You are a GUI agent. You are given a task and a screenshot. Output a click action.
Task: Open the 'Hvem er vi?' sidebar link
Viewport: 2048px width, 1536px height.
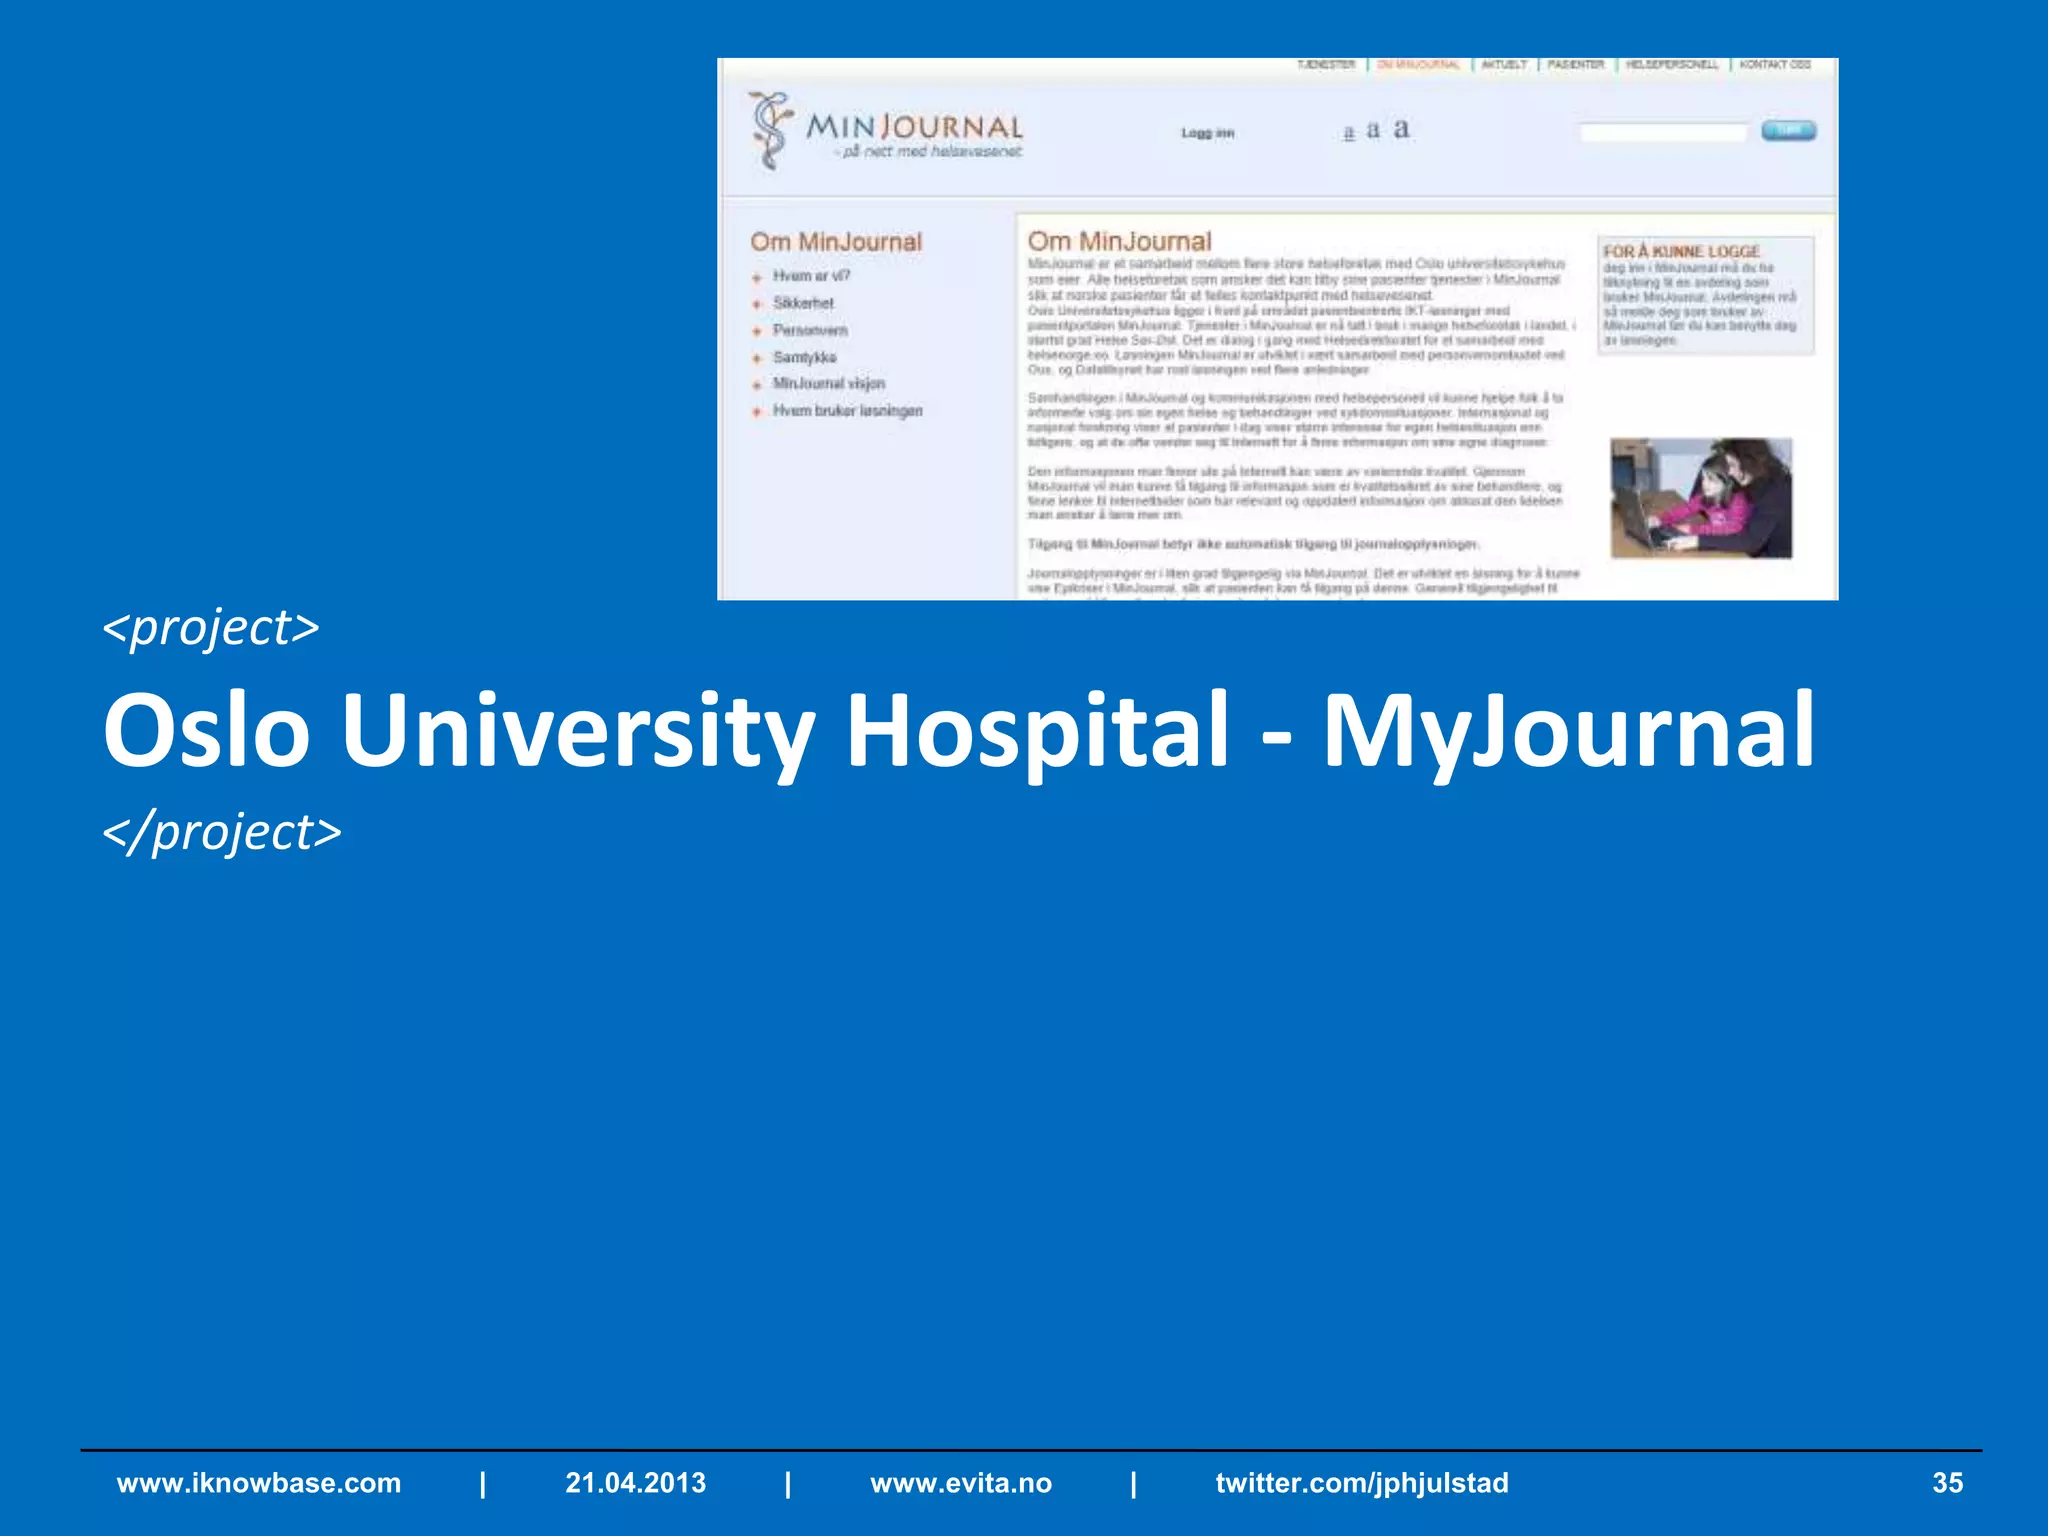pos(811,276)
